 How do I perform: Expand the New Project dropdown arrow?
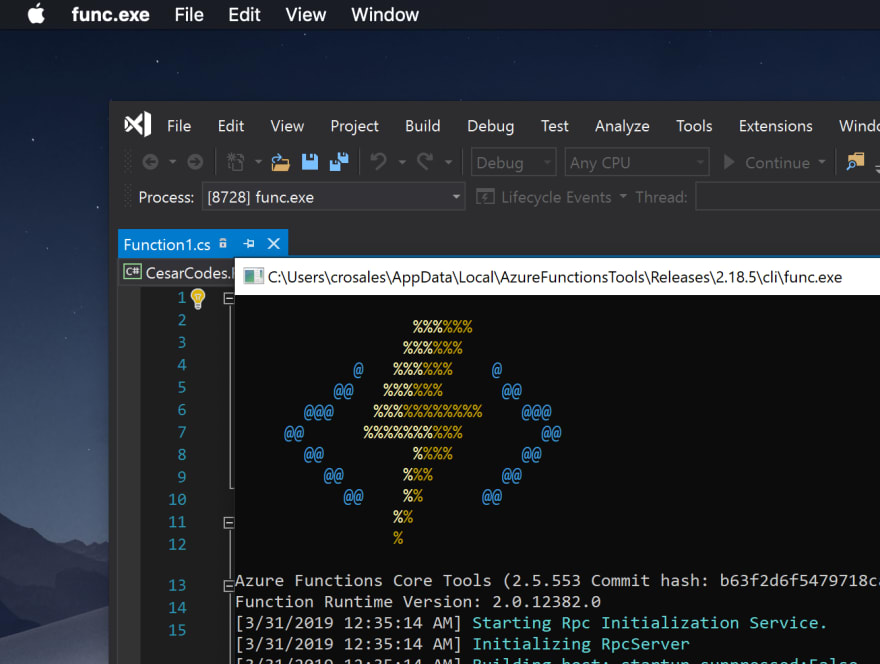(258, 162)
